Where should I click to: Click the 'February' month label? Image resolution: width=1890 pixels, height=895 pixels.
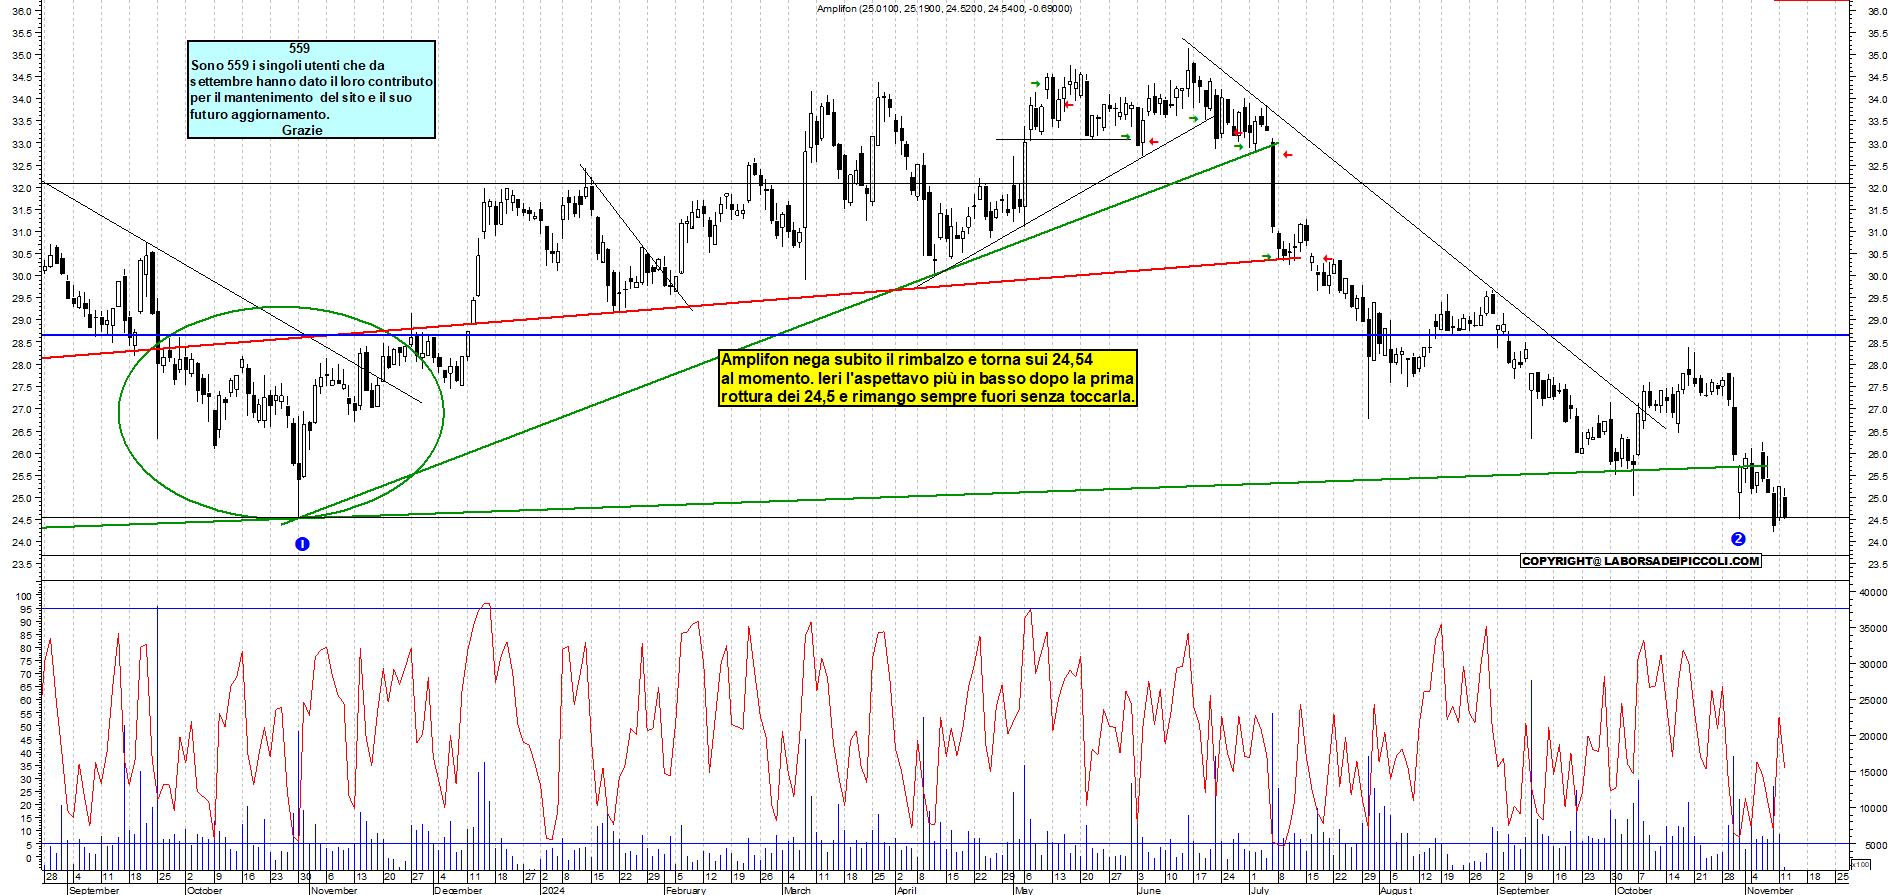point(686,890)
